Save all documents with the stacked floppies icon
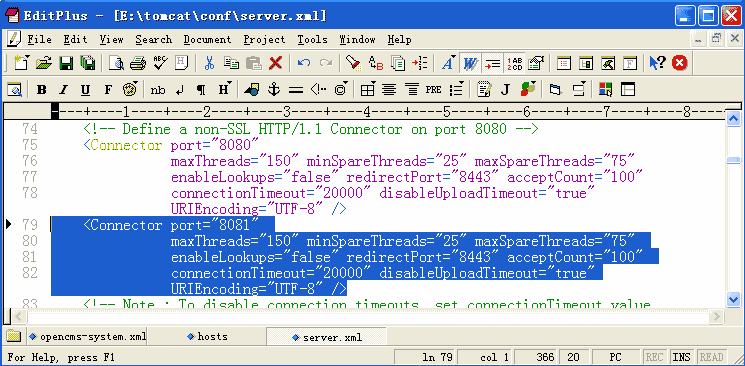This screenshot has width=745, height=366. [88, 63]
